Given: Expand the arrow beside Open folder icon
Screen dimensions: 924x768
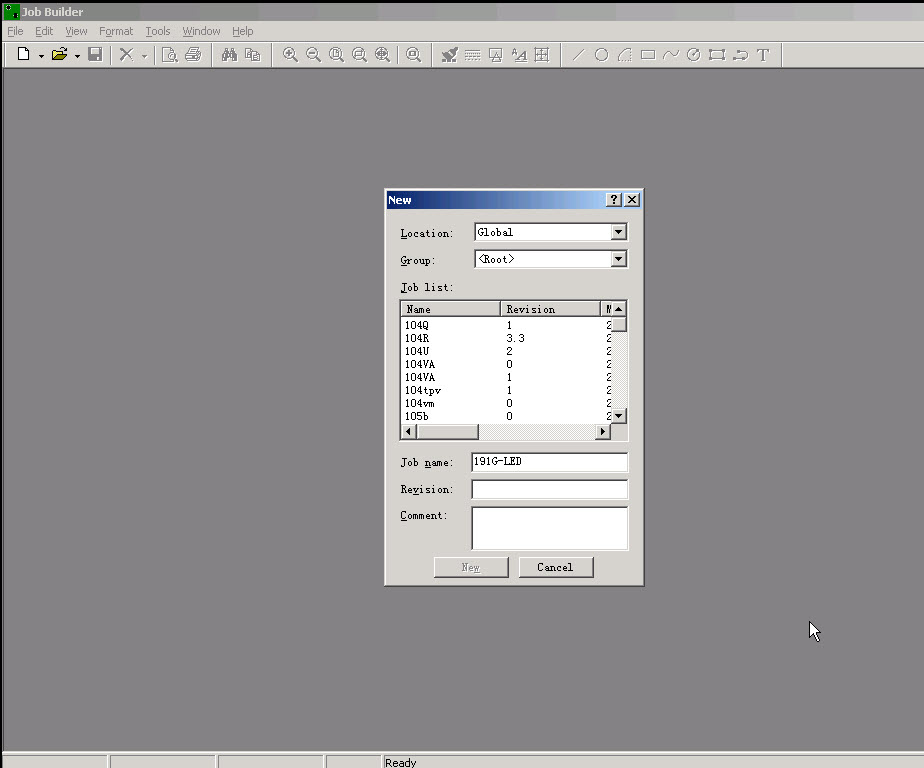Looking at the screenshot, I should (x=77, y=56).
